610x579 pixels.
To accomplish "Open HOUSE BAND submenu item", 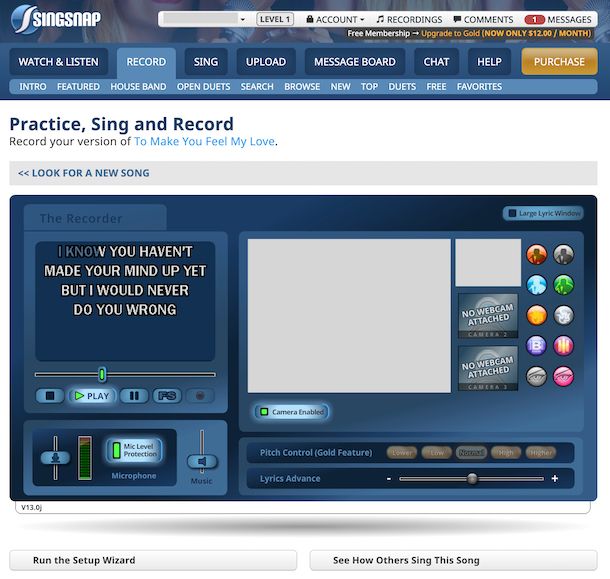I will coord(138,86).
